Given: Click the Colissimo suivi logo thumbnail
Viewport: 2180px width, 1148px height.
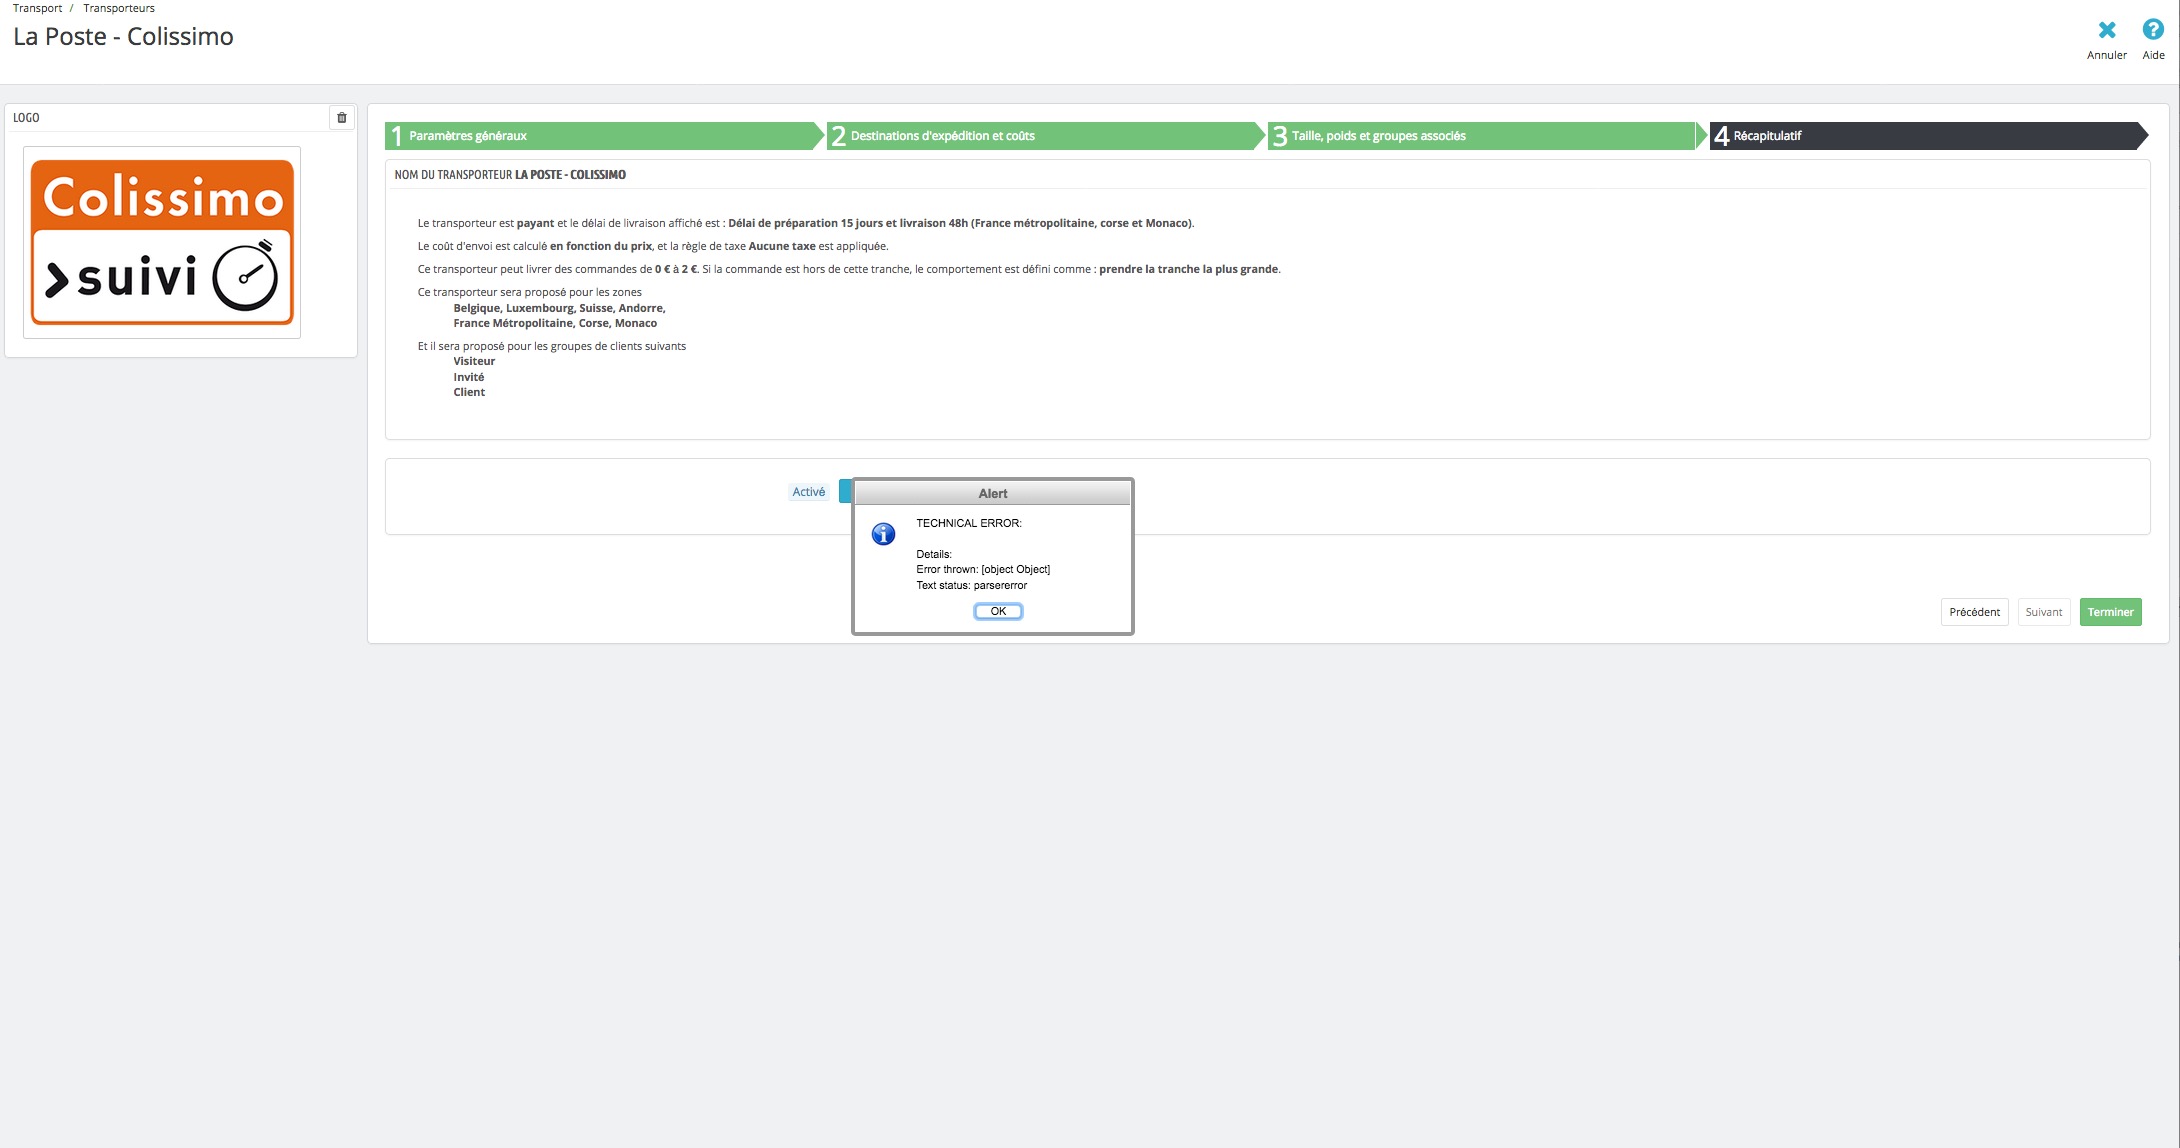Looking at the screenshot, I should [162, 243].
